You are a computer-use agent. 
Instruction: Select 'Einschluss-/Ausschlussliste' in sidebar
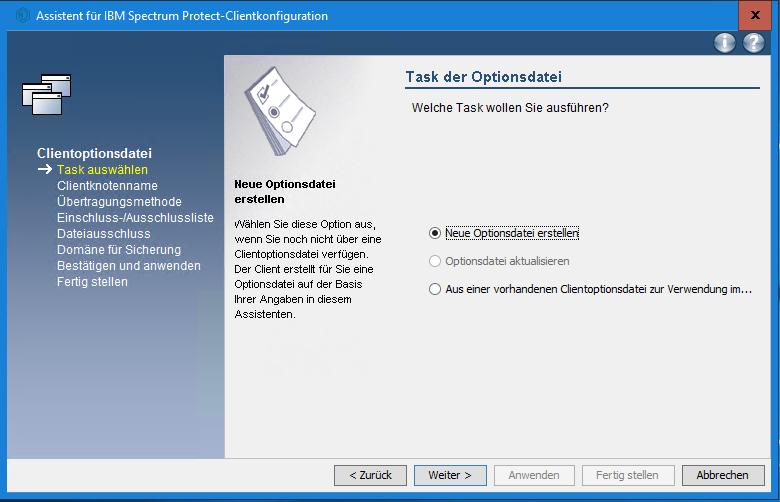(x=135, y=218)
